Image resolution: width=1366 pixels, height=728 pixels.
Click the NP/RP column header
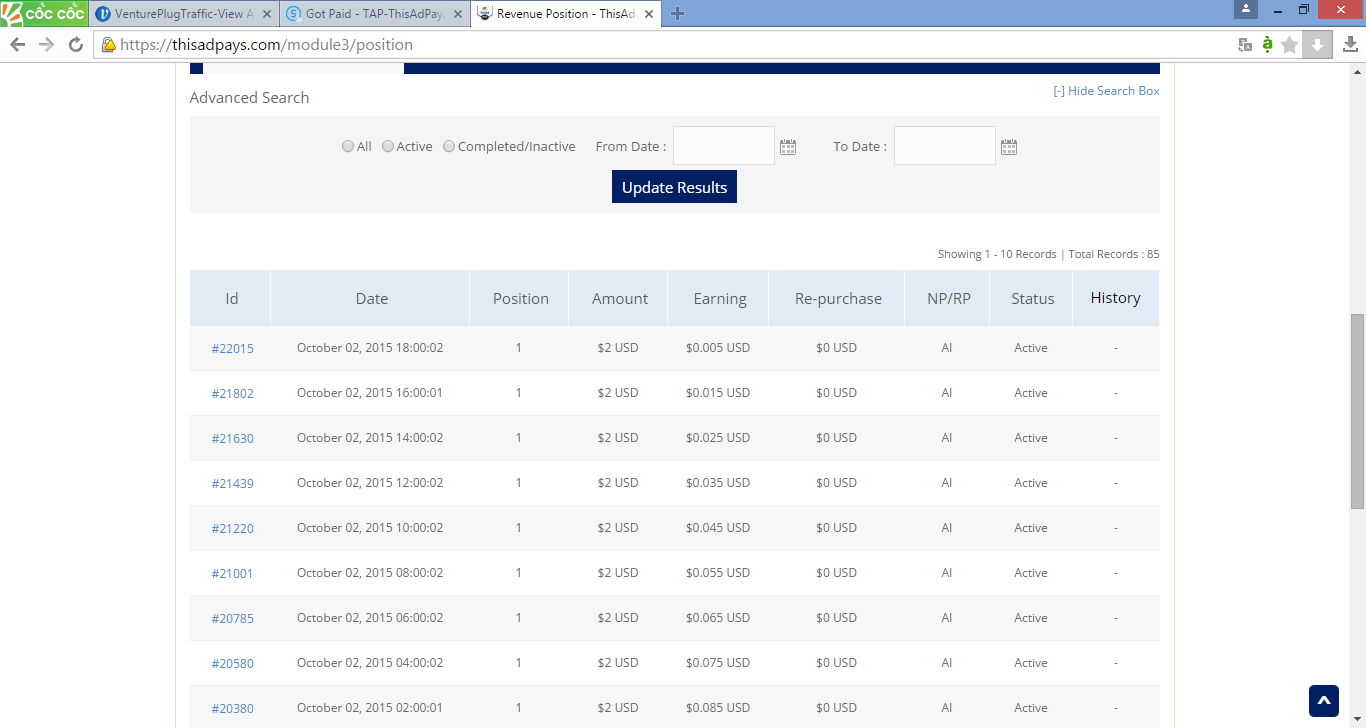tap(947, 298)
